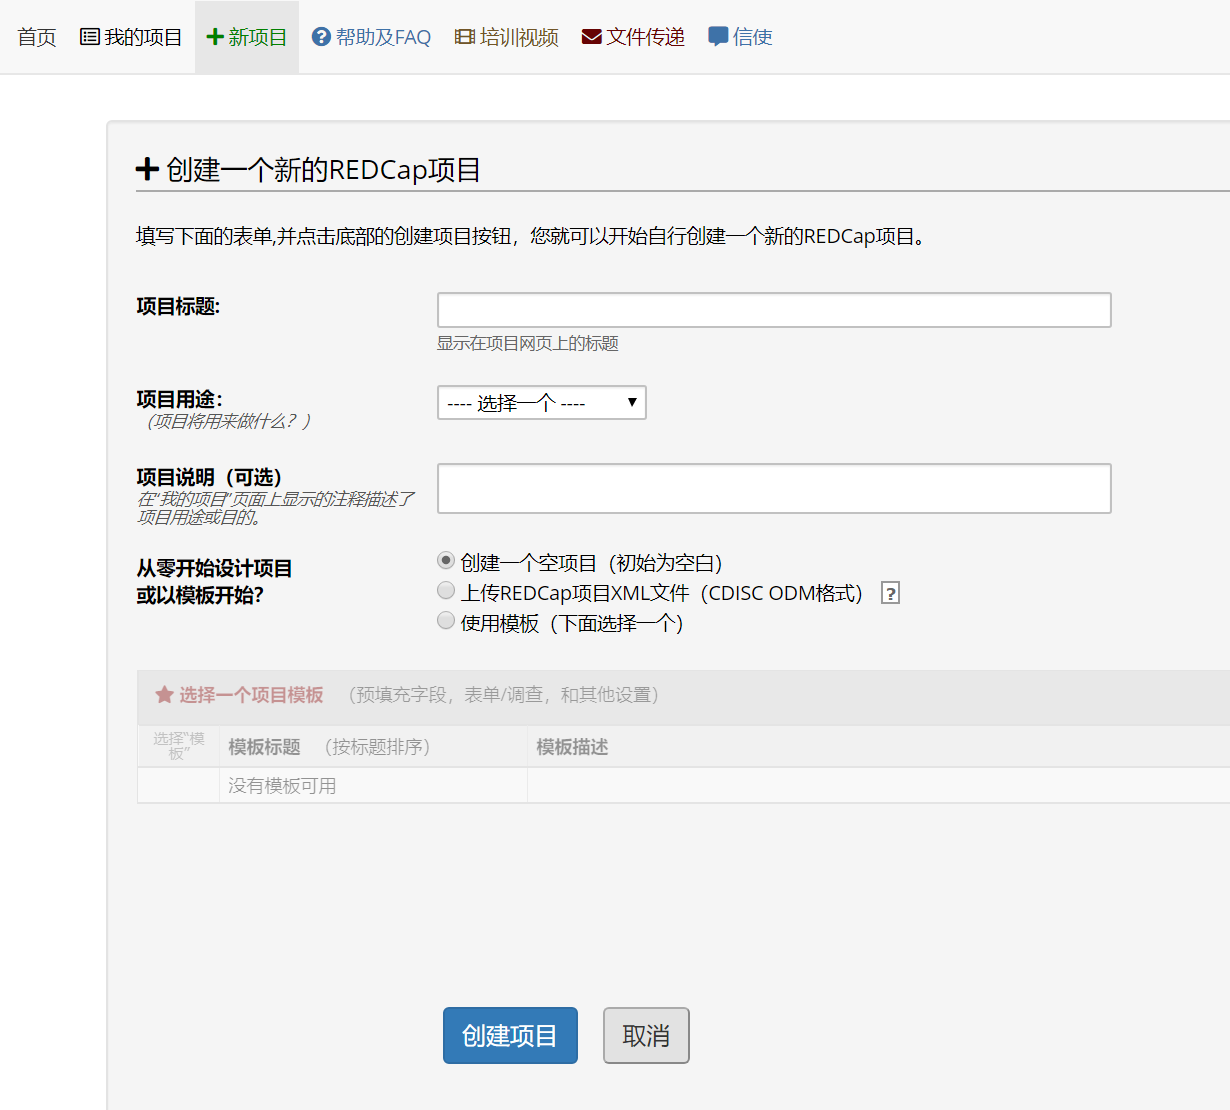Go to 我的项目 tab

pyautogui.click(x=131, y=37)
